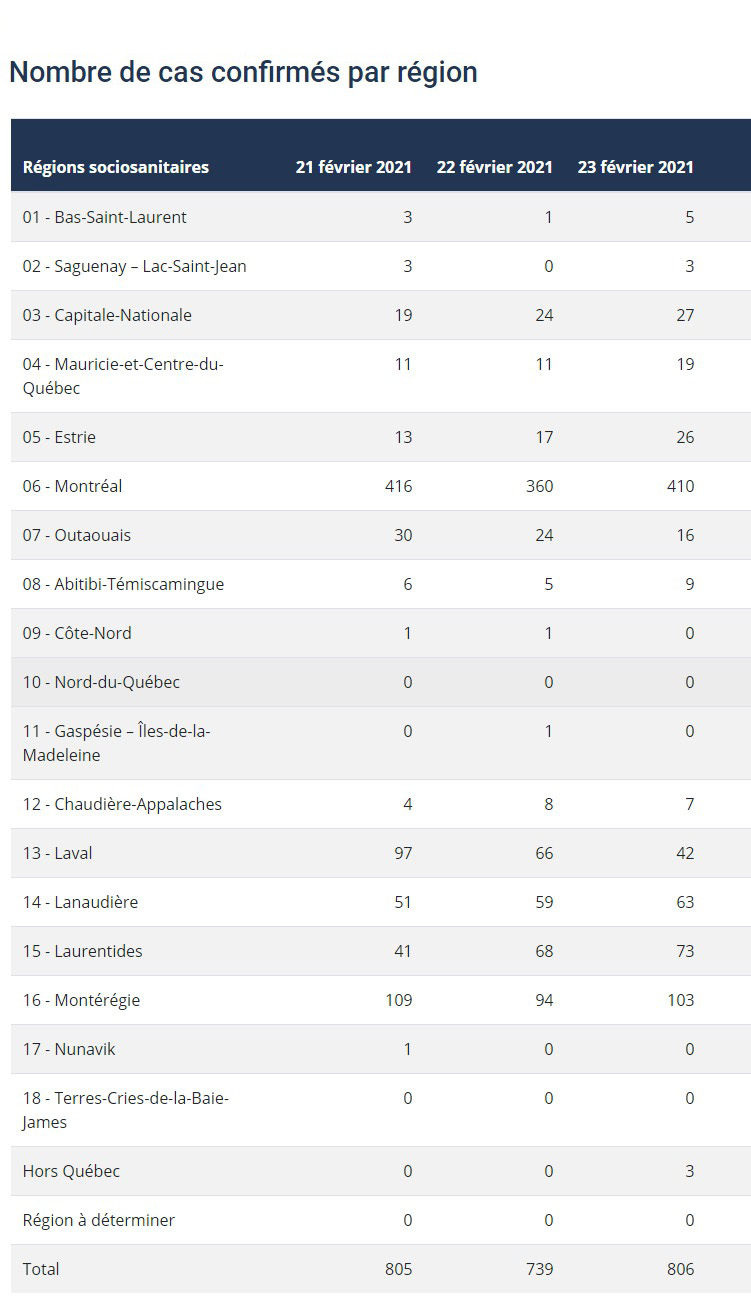Click the 15 - Laurentides row label

(x=83, y=951)
